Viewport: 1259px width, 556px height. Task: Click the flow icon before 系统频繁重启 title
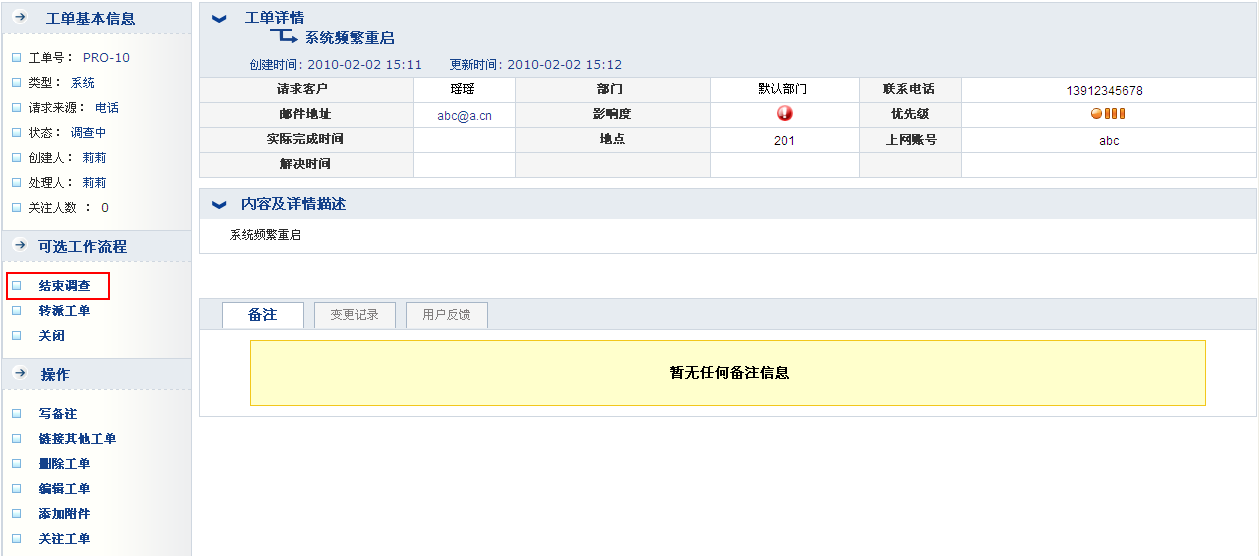pyautogui.click(x=284, y=37)
